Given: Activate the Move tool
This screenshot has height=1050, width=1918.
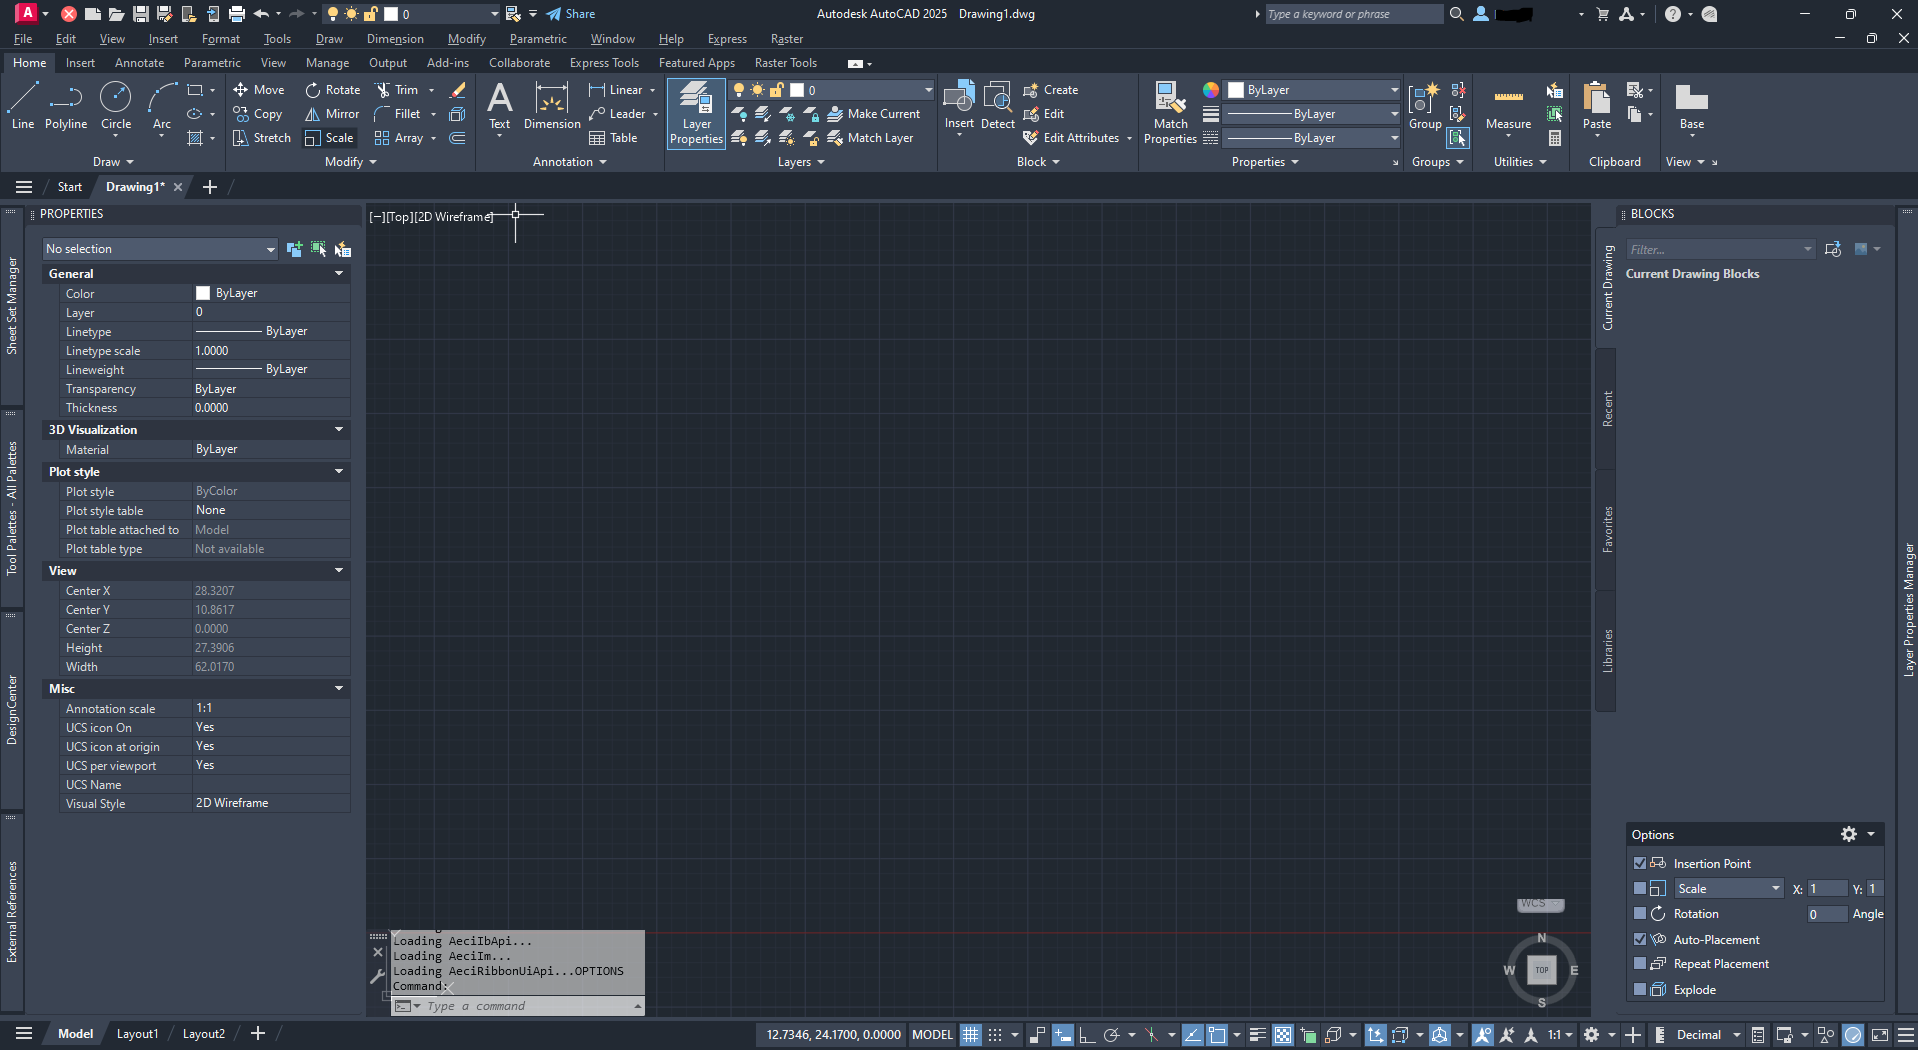Looking at the screenshot, I should (258, 89).
